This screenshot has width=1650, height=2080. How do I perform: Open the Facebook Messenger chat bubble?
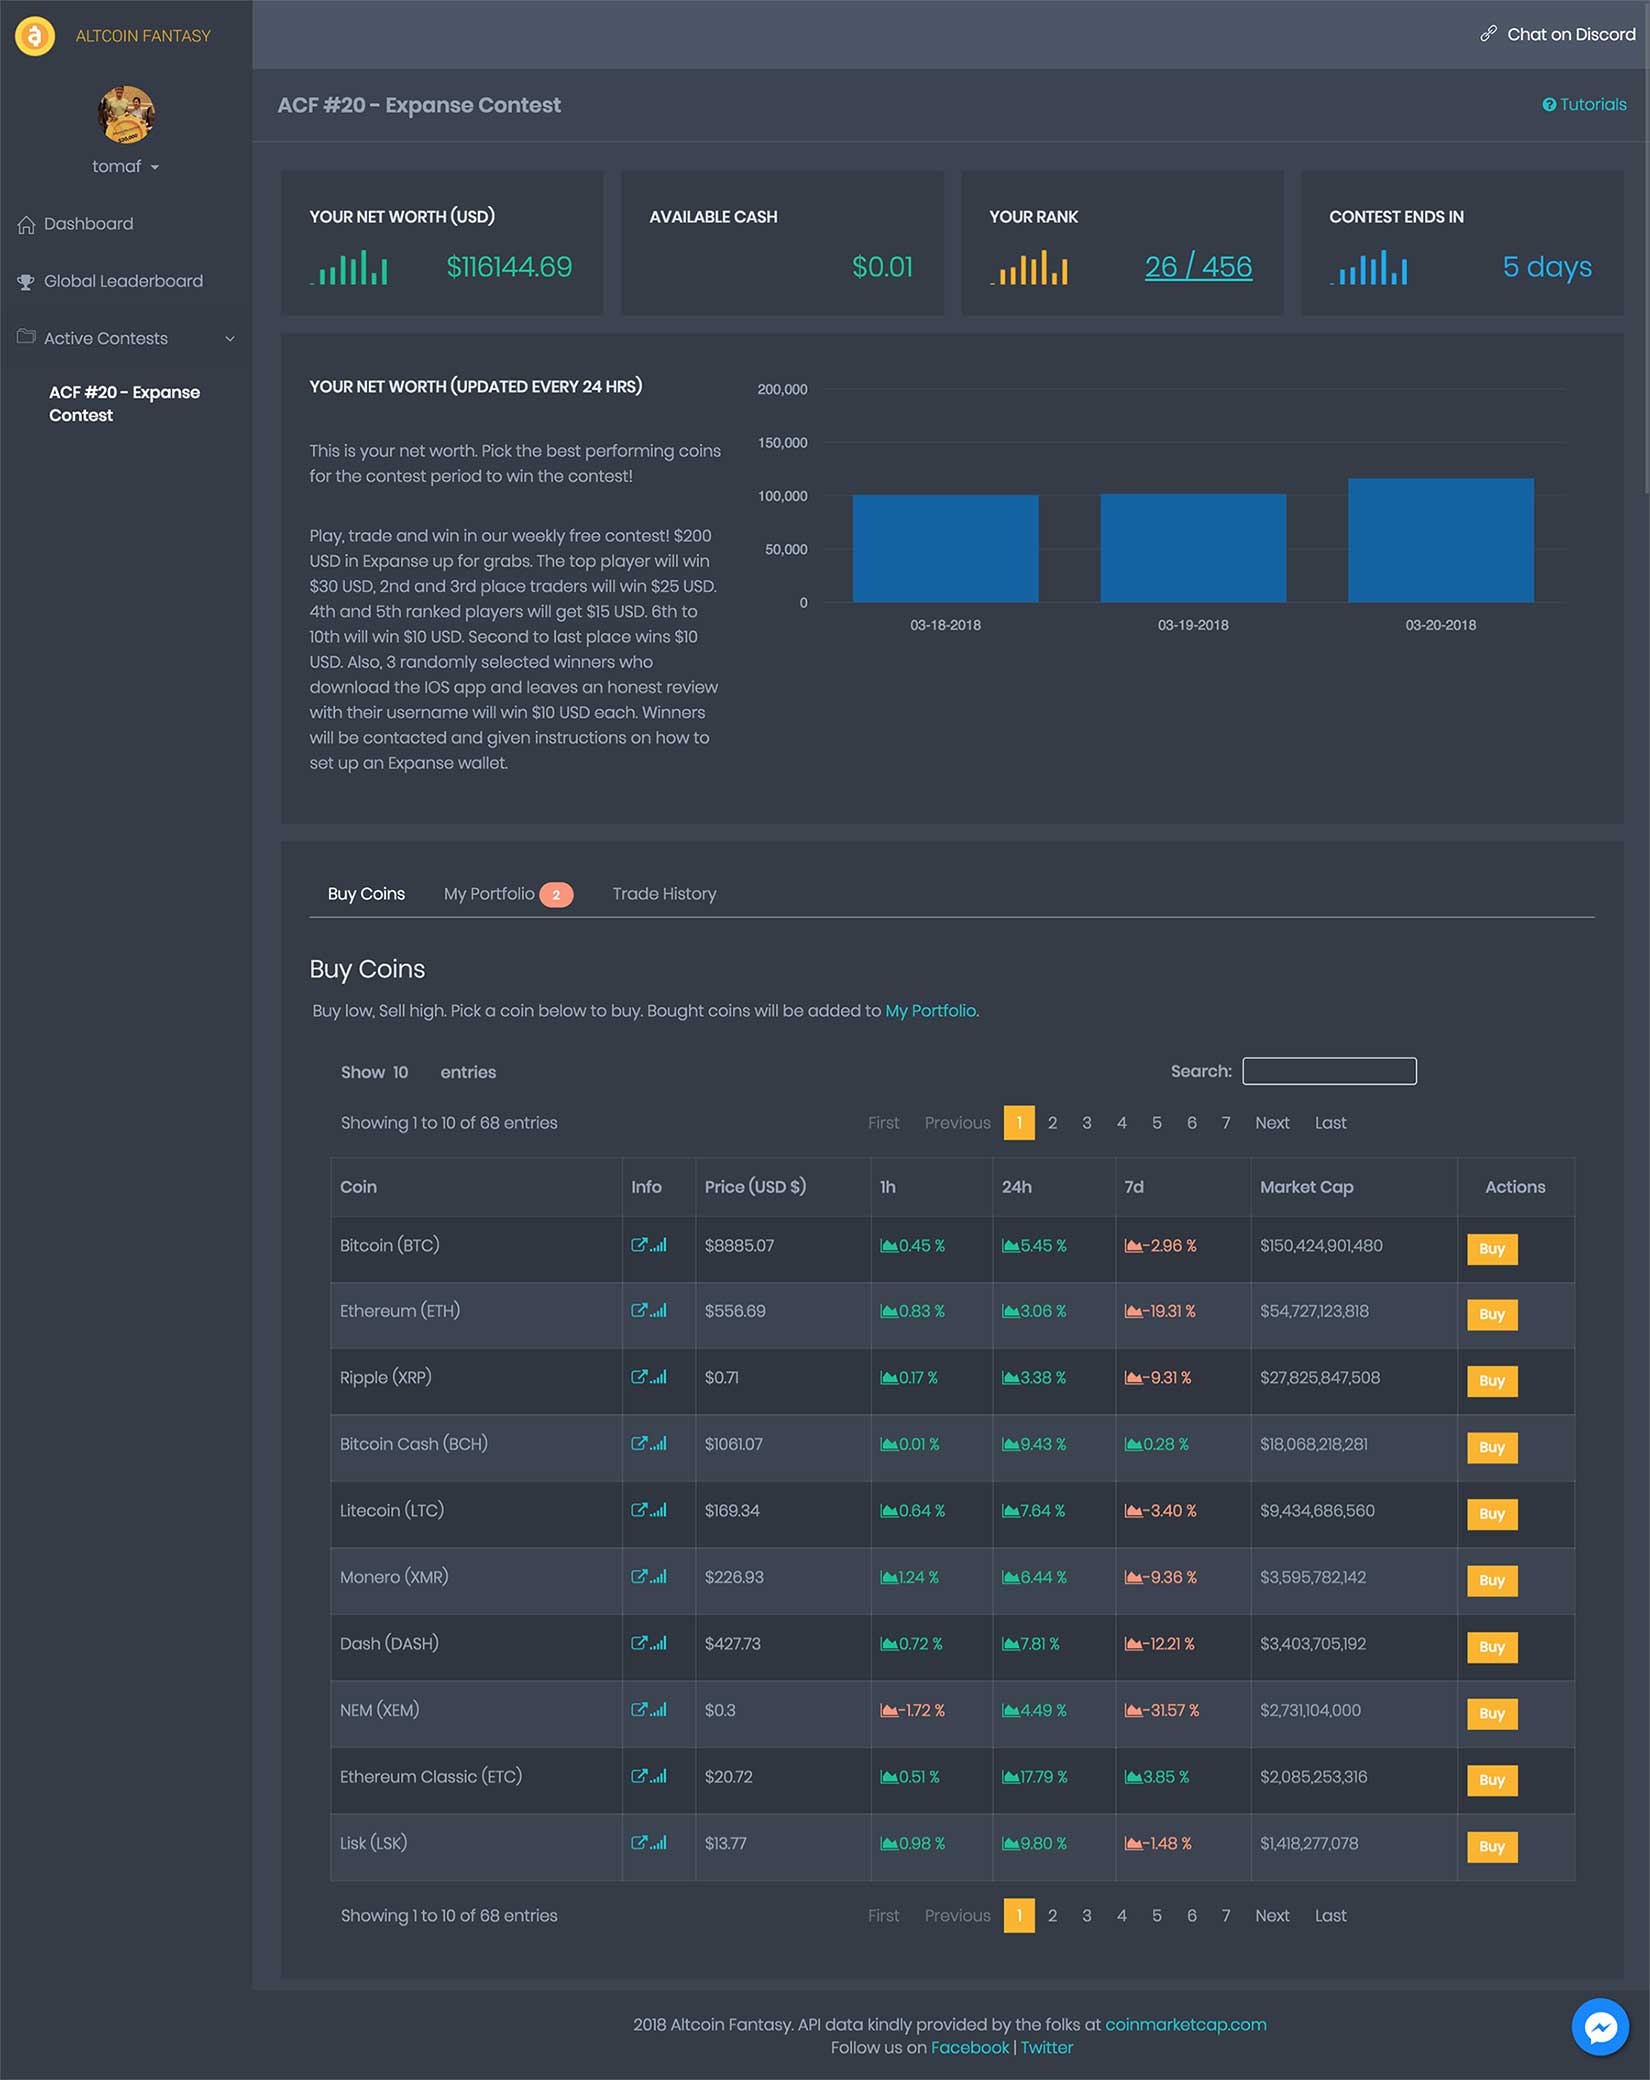click(x=1600, y=2027)
